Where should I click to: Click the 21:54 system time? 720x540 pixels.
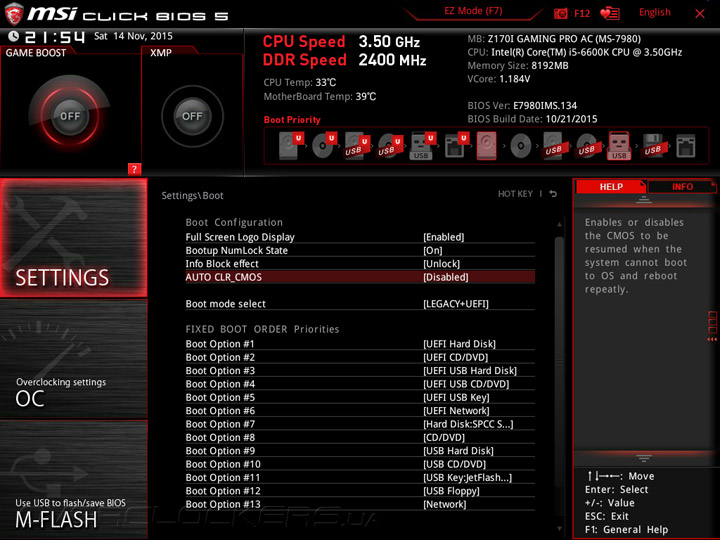(x=55, y=37)
